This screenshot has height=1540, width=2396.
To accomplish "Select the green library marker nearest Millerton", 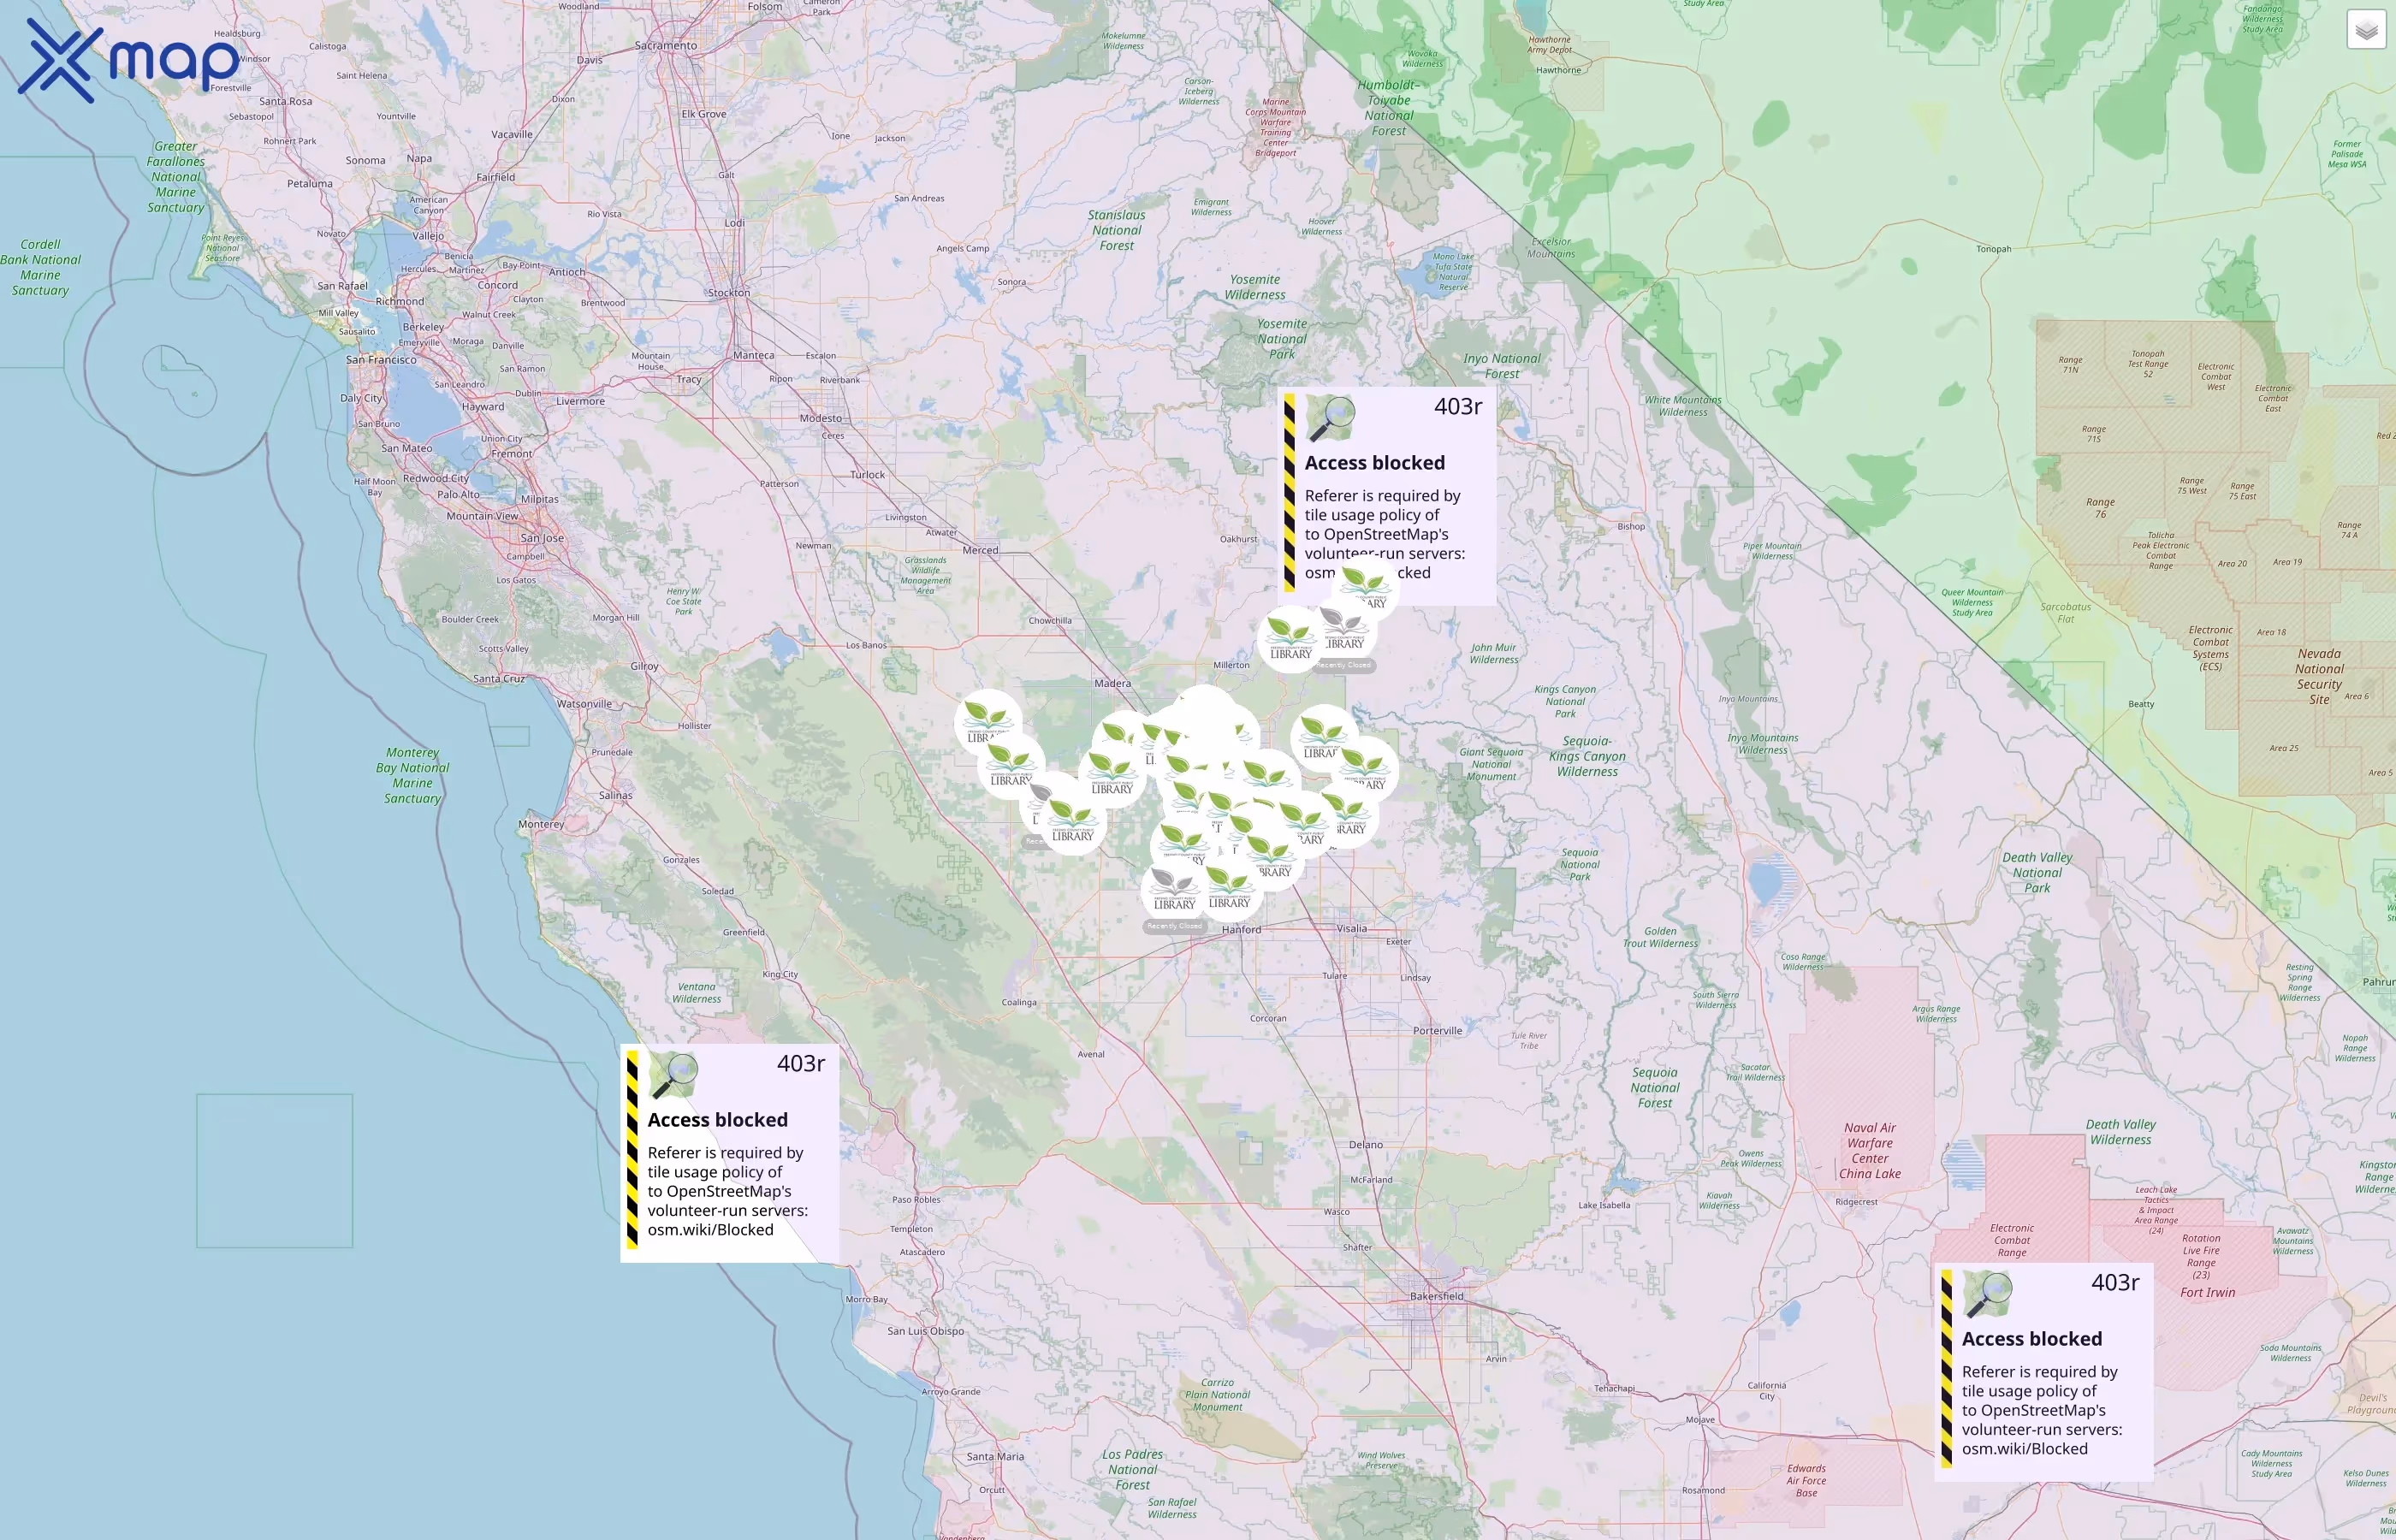I will tap(1291, 638).
